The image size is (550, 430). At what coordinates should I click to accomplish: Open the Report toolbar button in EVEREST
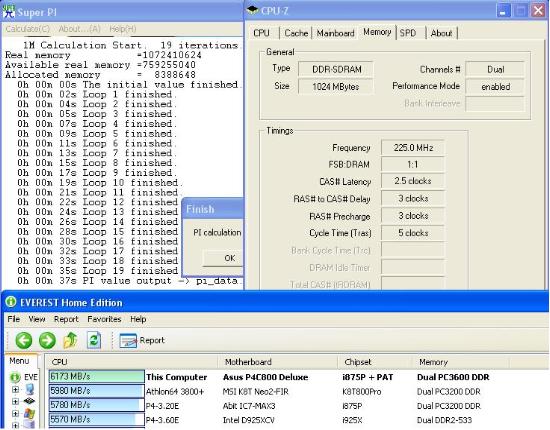click(x=142, y=340)
